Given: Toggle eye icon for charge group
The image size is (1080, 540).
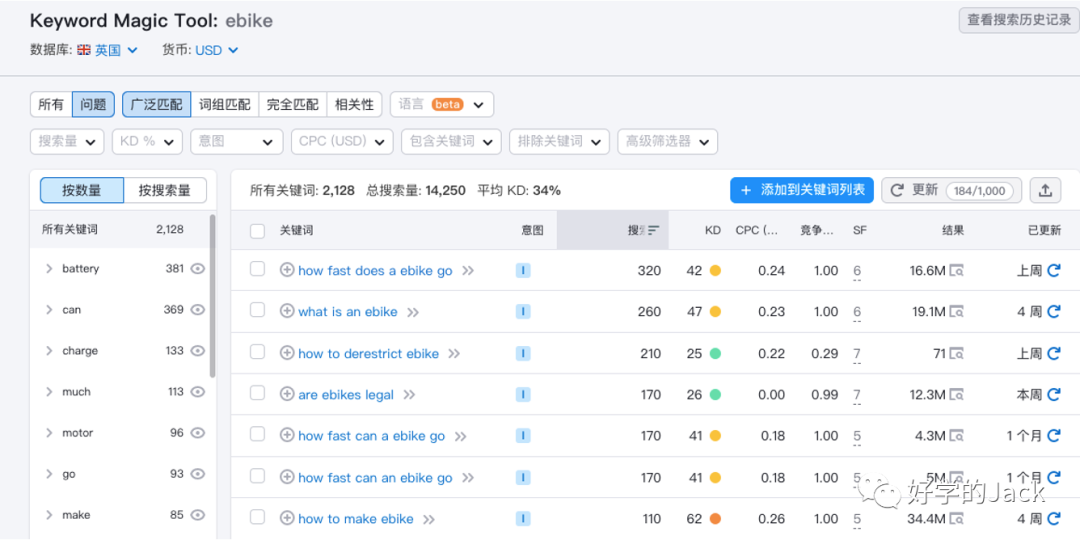Looking at the screenshot, I should point(198,351).
